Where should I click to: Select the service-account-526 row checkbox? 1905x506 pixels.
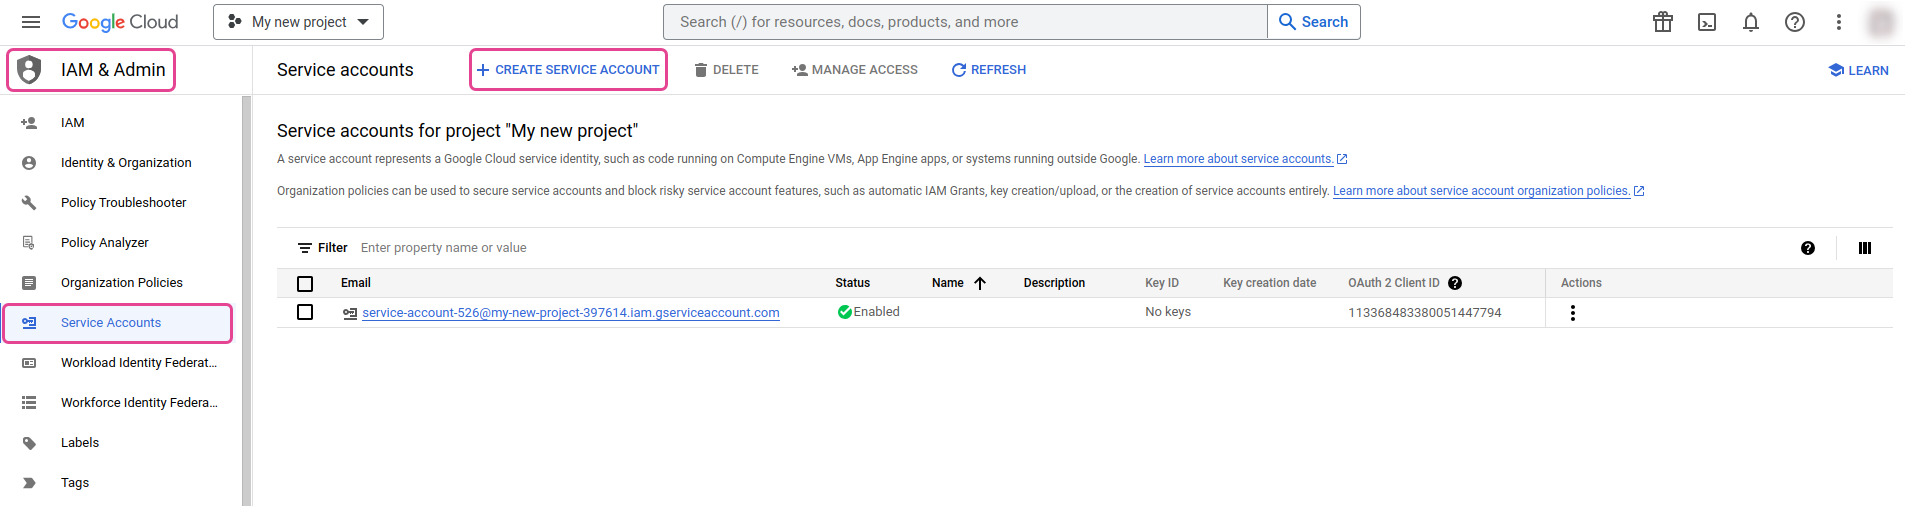pos(305,312)
